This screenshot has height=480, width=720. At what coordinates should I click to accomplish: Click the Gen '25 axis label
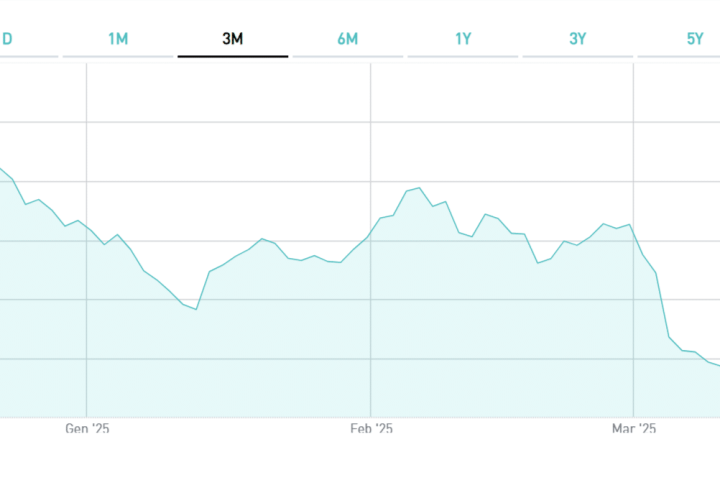tap(87, 429)
